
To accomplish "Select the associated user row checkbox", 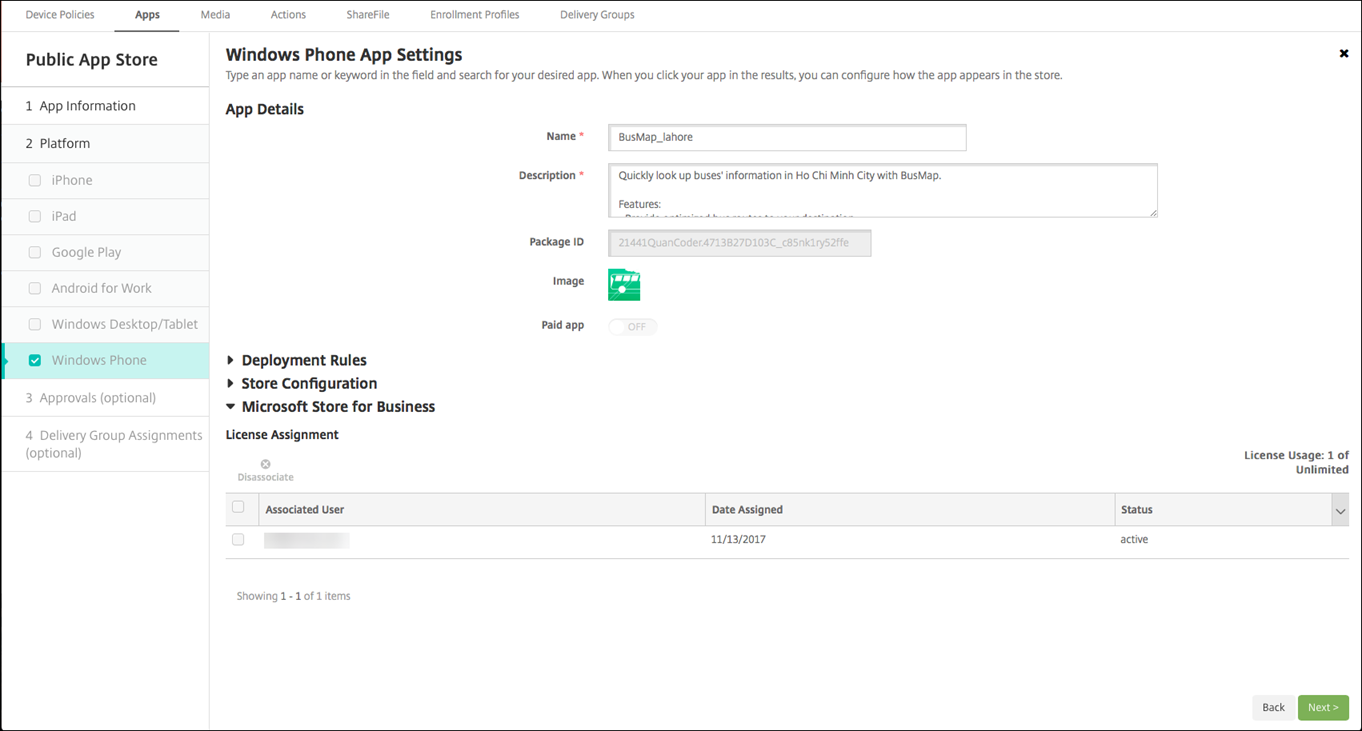I will pyautogui.click(x=238, y=540).
